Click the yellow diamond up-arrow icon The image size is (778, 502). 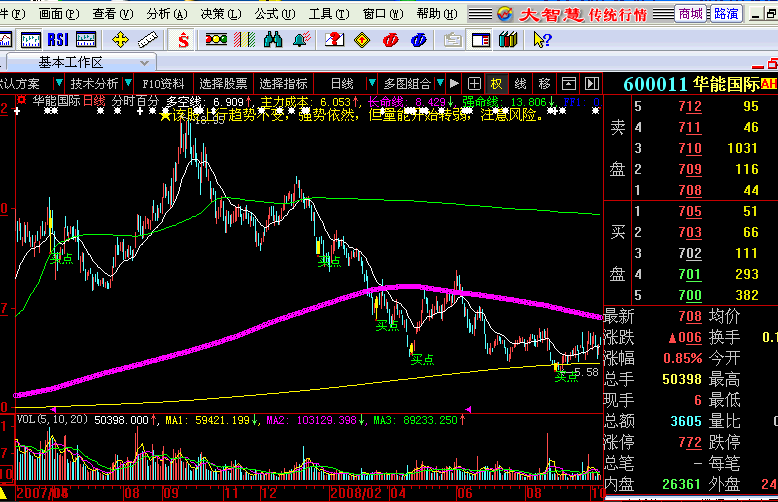click(362, 40)
